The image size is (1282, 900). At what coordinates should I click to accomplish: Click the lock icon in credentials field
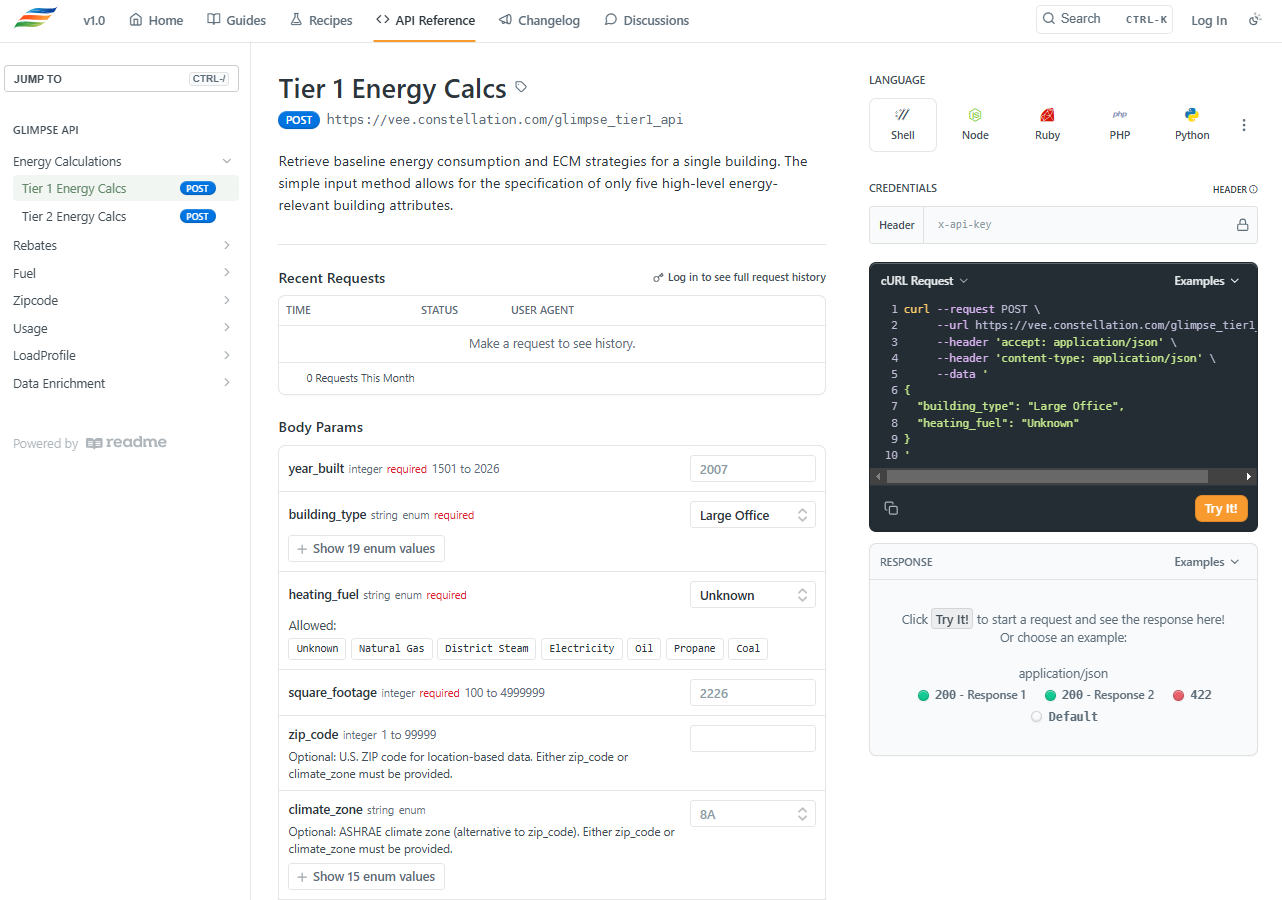[x=1243, y=225]
